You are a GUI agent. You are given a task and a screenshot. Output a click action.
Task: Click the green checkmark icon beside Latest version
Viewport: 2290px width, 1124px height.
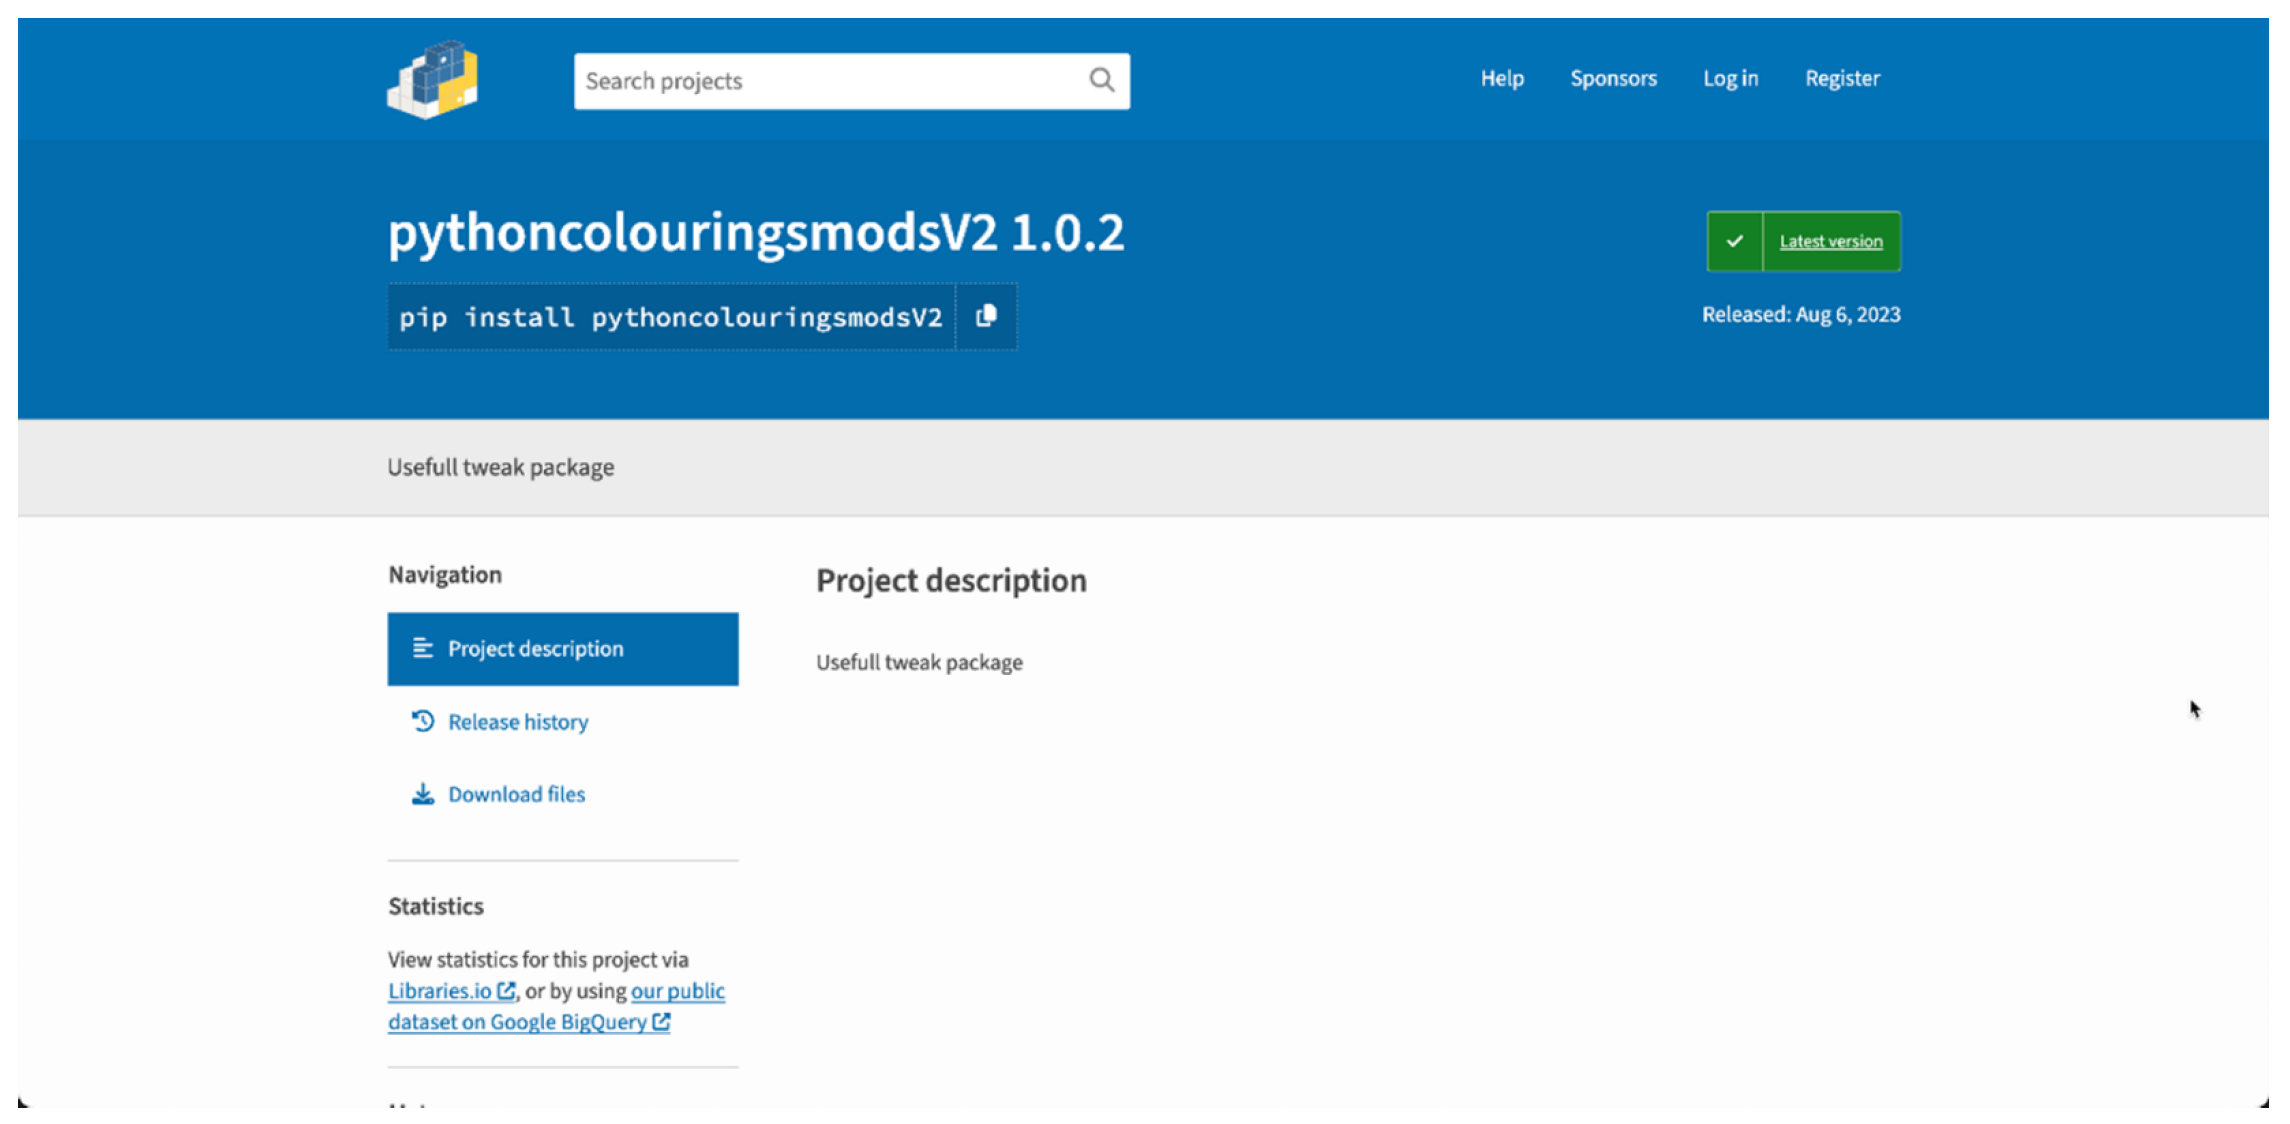click(x=1735, y=241)
